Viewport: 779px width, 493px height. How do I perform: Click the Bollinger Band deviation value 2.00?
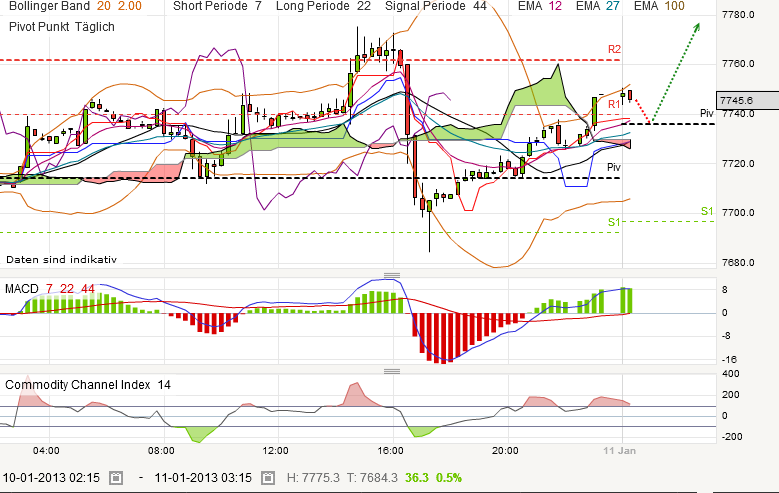[130, 6]
